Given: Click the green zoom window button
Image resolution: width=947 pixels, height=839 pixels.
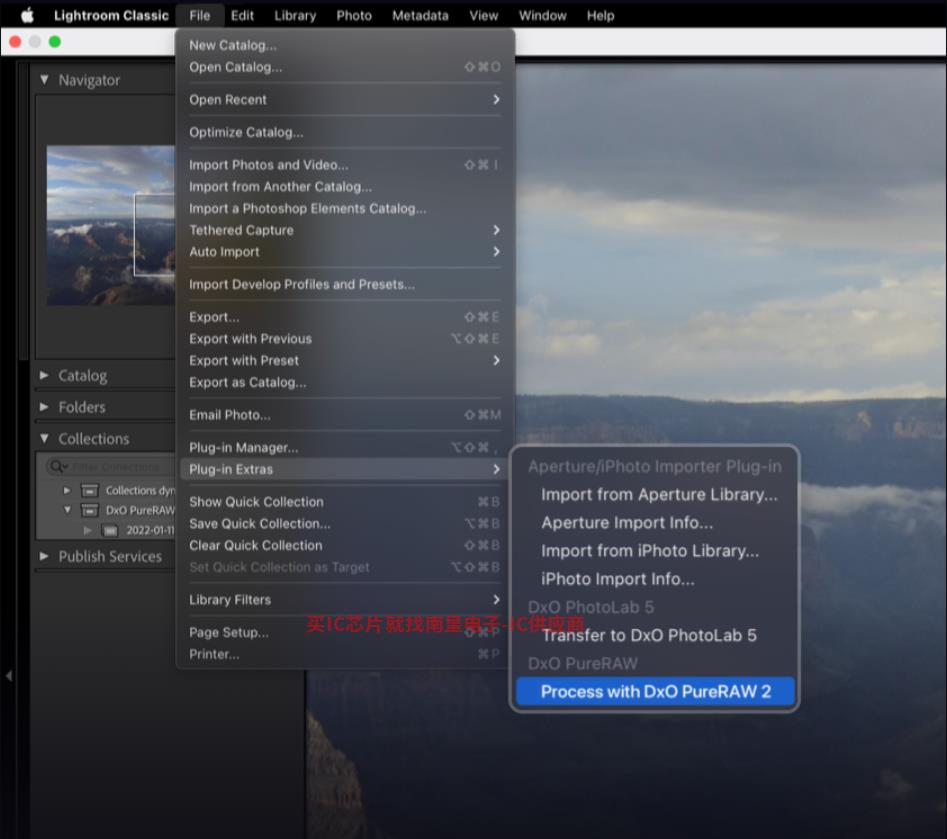Looking at the screenshot, I should tap(54, 42).
